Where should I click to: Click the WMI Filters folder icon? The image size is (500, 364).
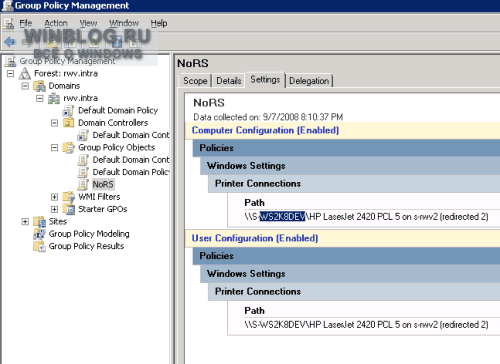click(68, 197)
